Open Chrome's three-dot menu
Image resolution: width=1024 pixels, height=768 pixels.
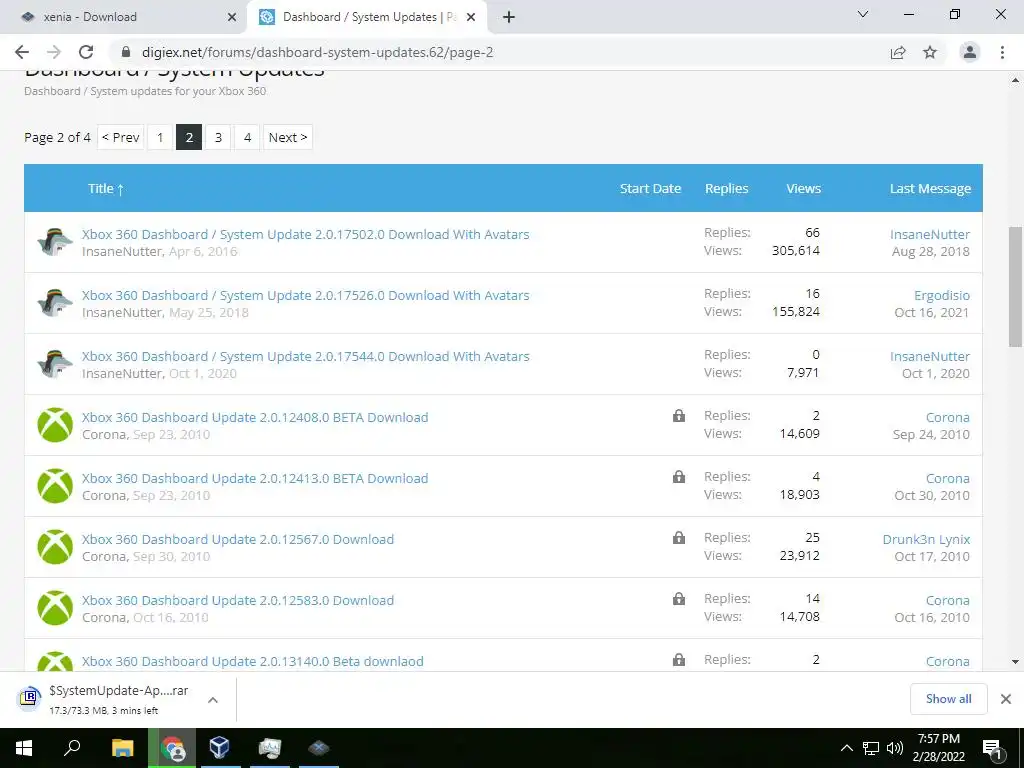click(x=1002, y=52)
